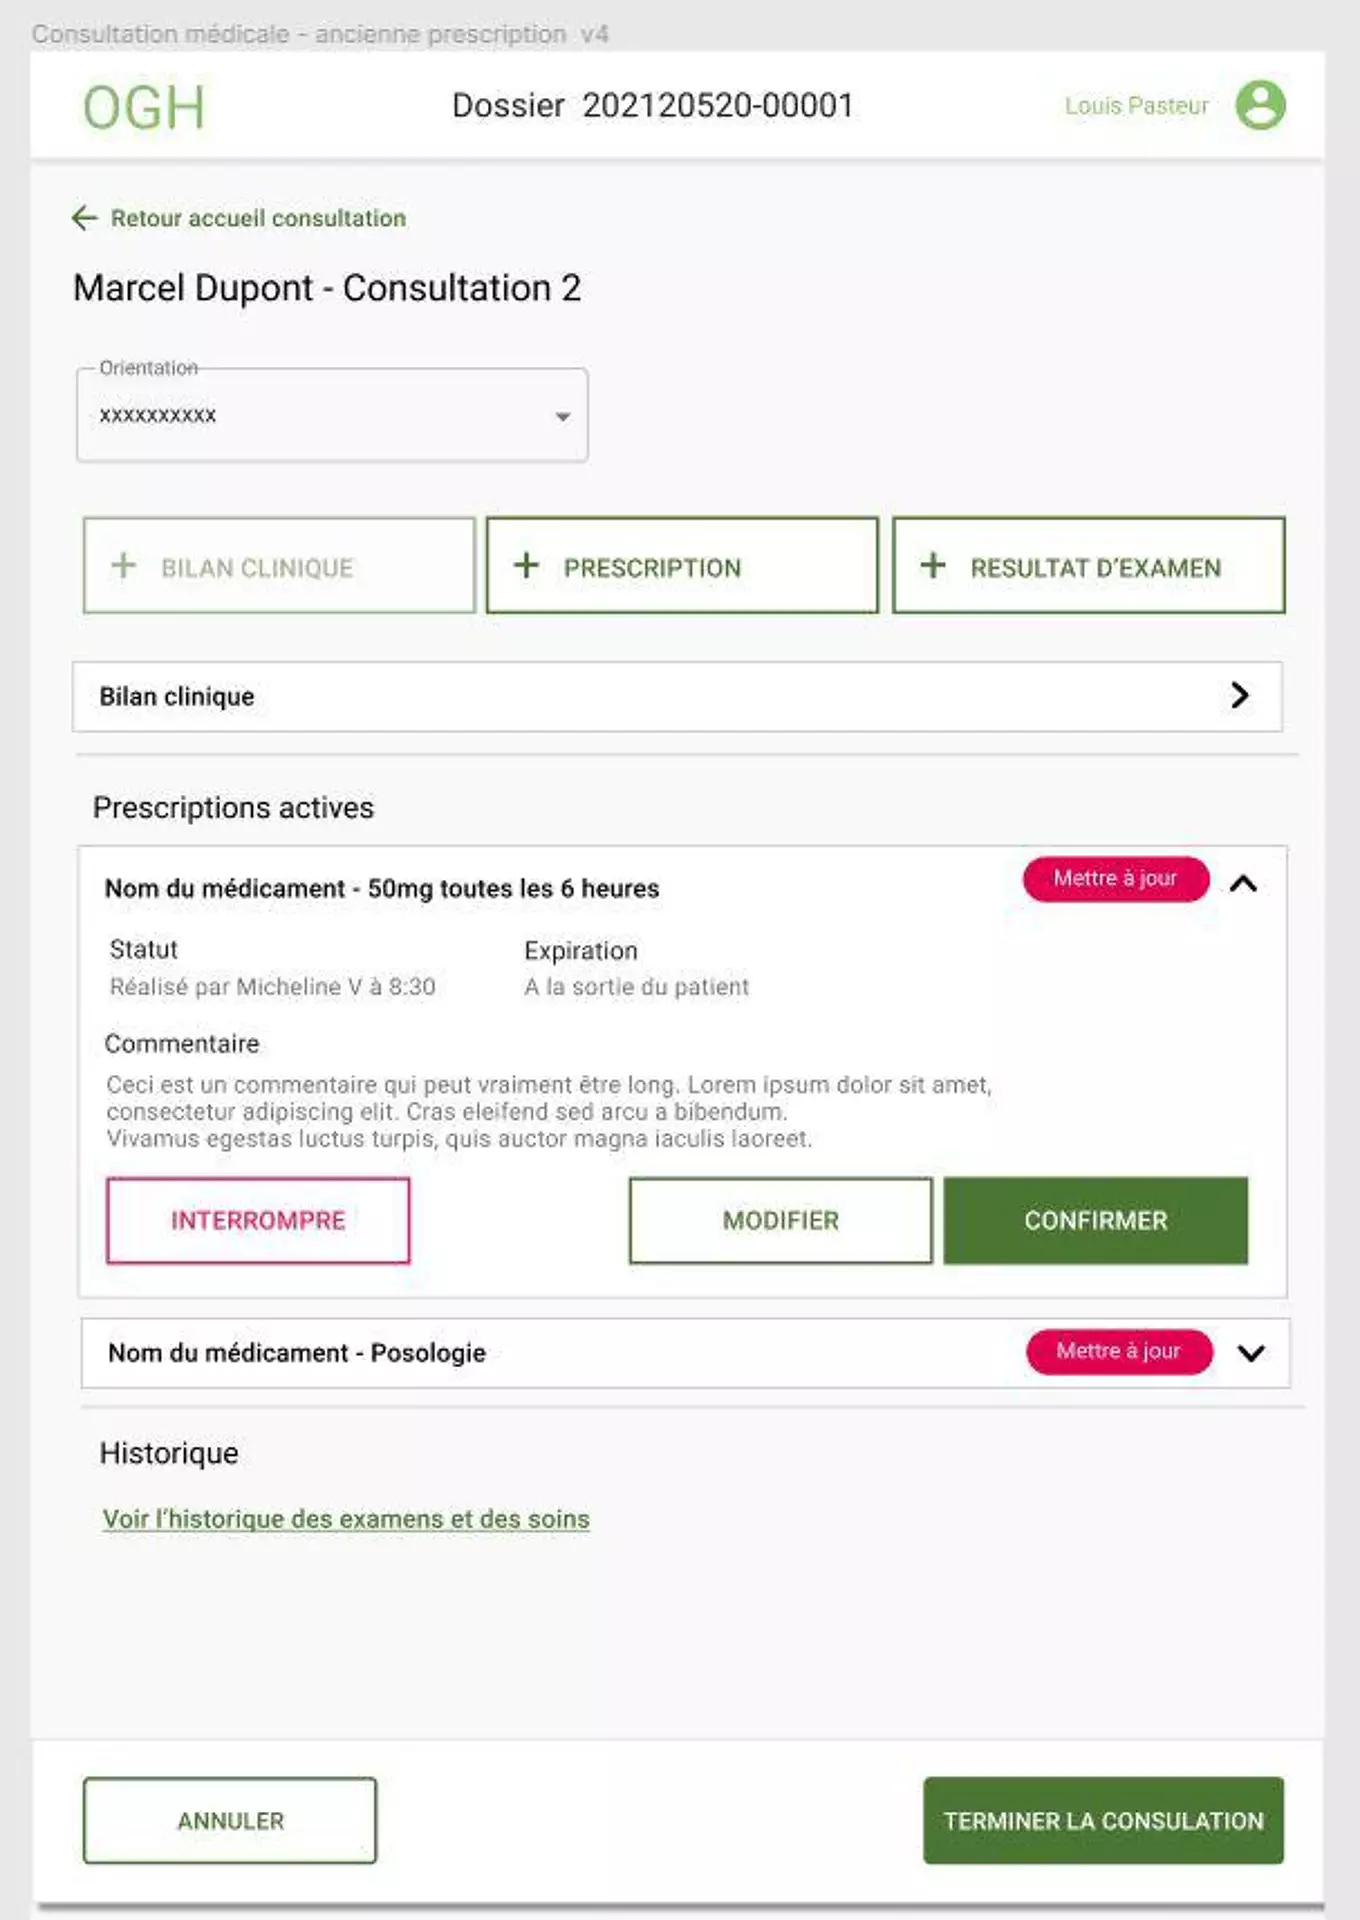Image resolution: width=1360 pixels, height=1920 pixels.
Task: Select MODIFIER for the active prescription
Action: [x=780, y=1220]
